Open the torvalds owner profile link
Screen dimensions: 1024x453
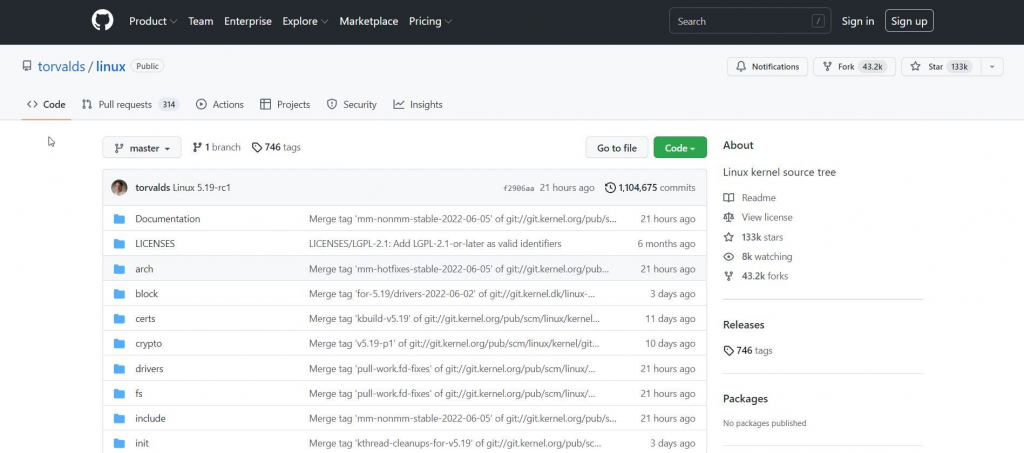61,66
